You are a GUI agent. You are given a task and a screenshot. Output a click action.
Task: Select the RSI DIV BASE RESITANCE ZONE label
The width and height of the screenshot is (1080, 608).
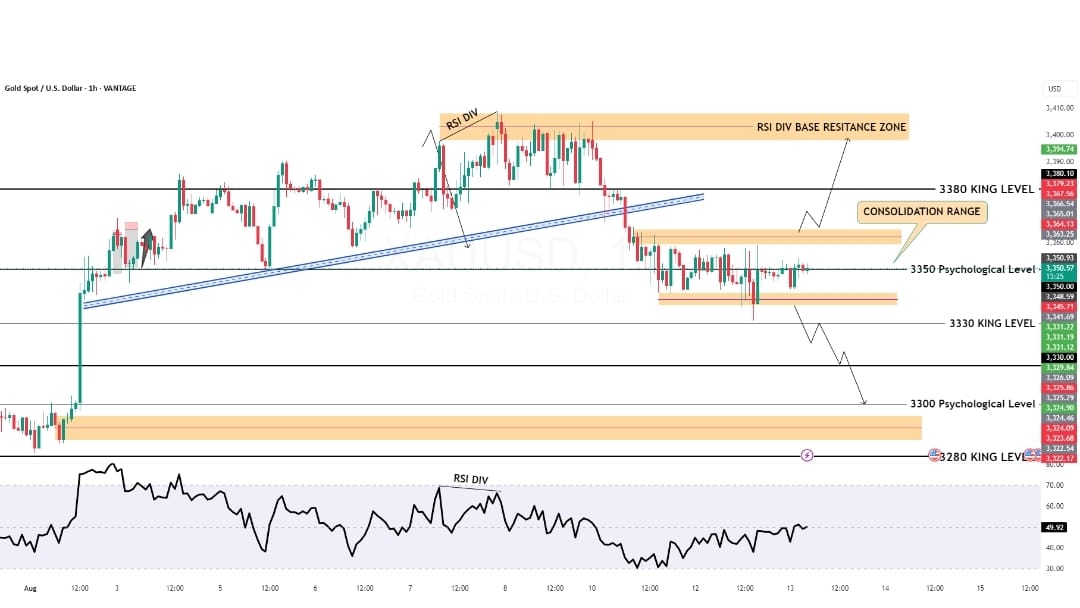click(x=831, y=127)
